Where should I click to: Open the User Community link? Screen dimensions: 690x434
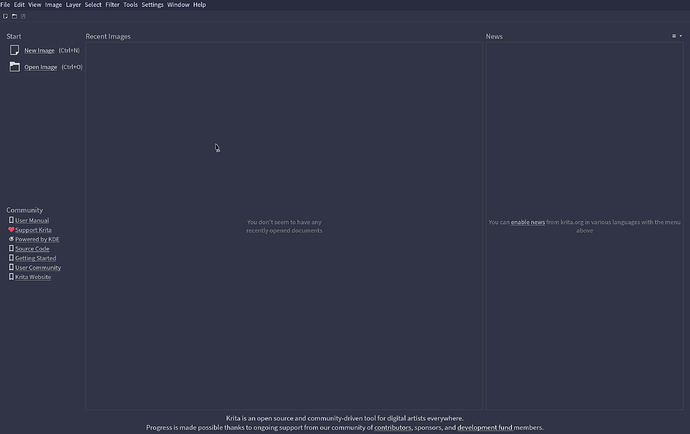pos(38,268)
